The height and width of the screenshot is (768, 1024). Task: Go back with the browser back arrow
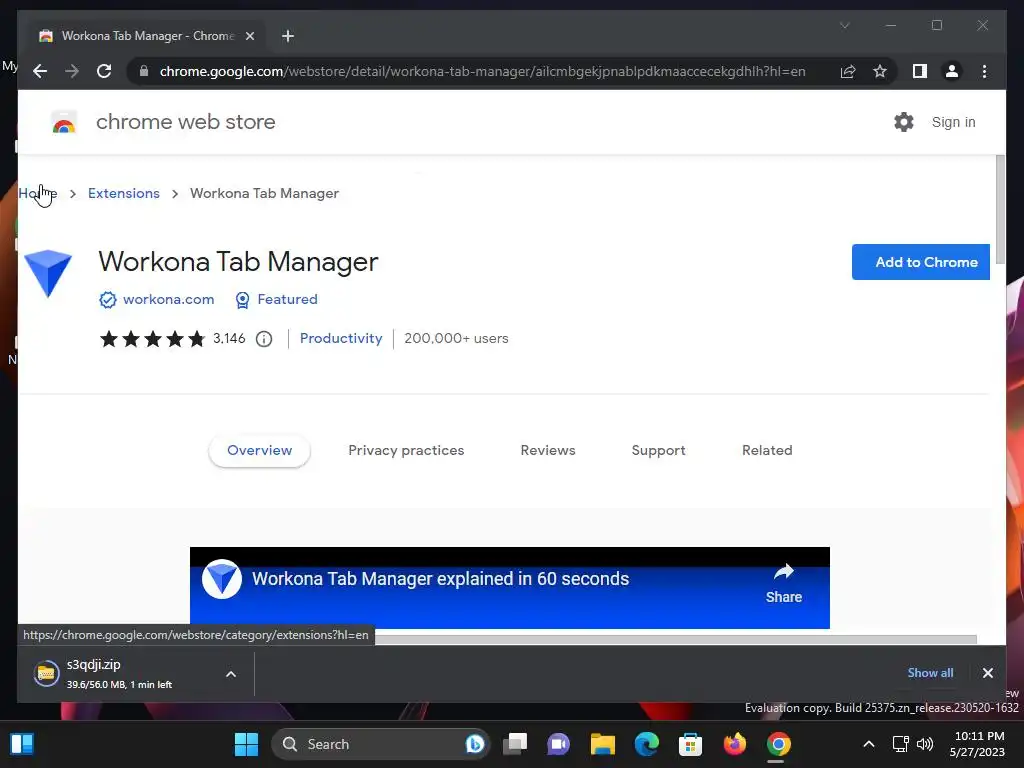click(40, 71)
